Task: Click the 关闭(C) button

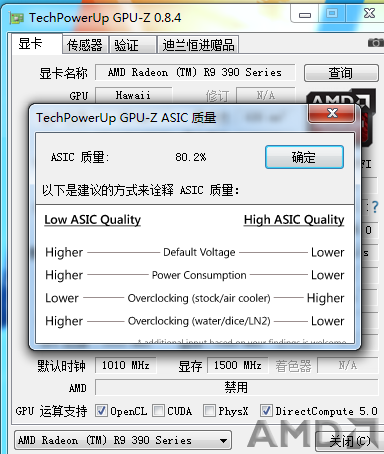Action: (x=348, y=441)
